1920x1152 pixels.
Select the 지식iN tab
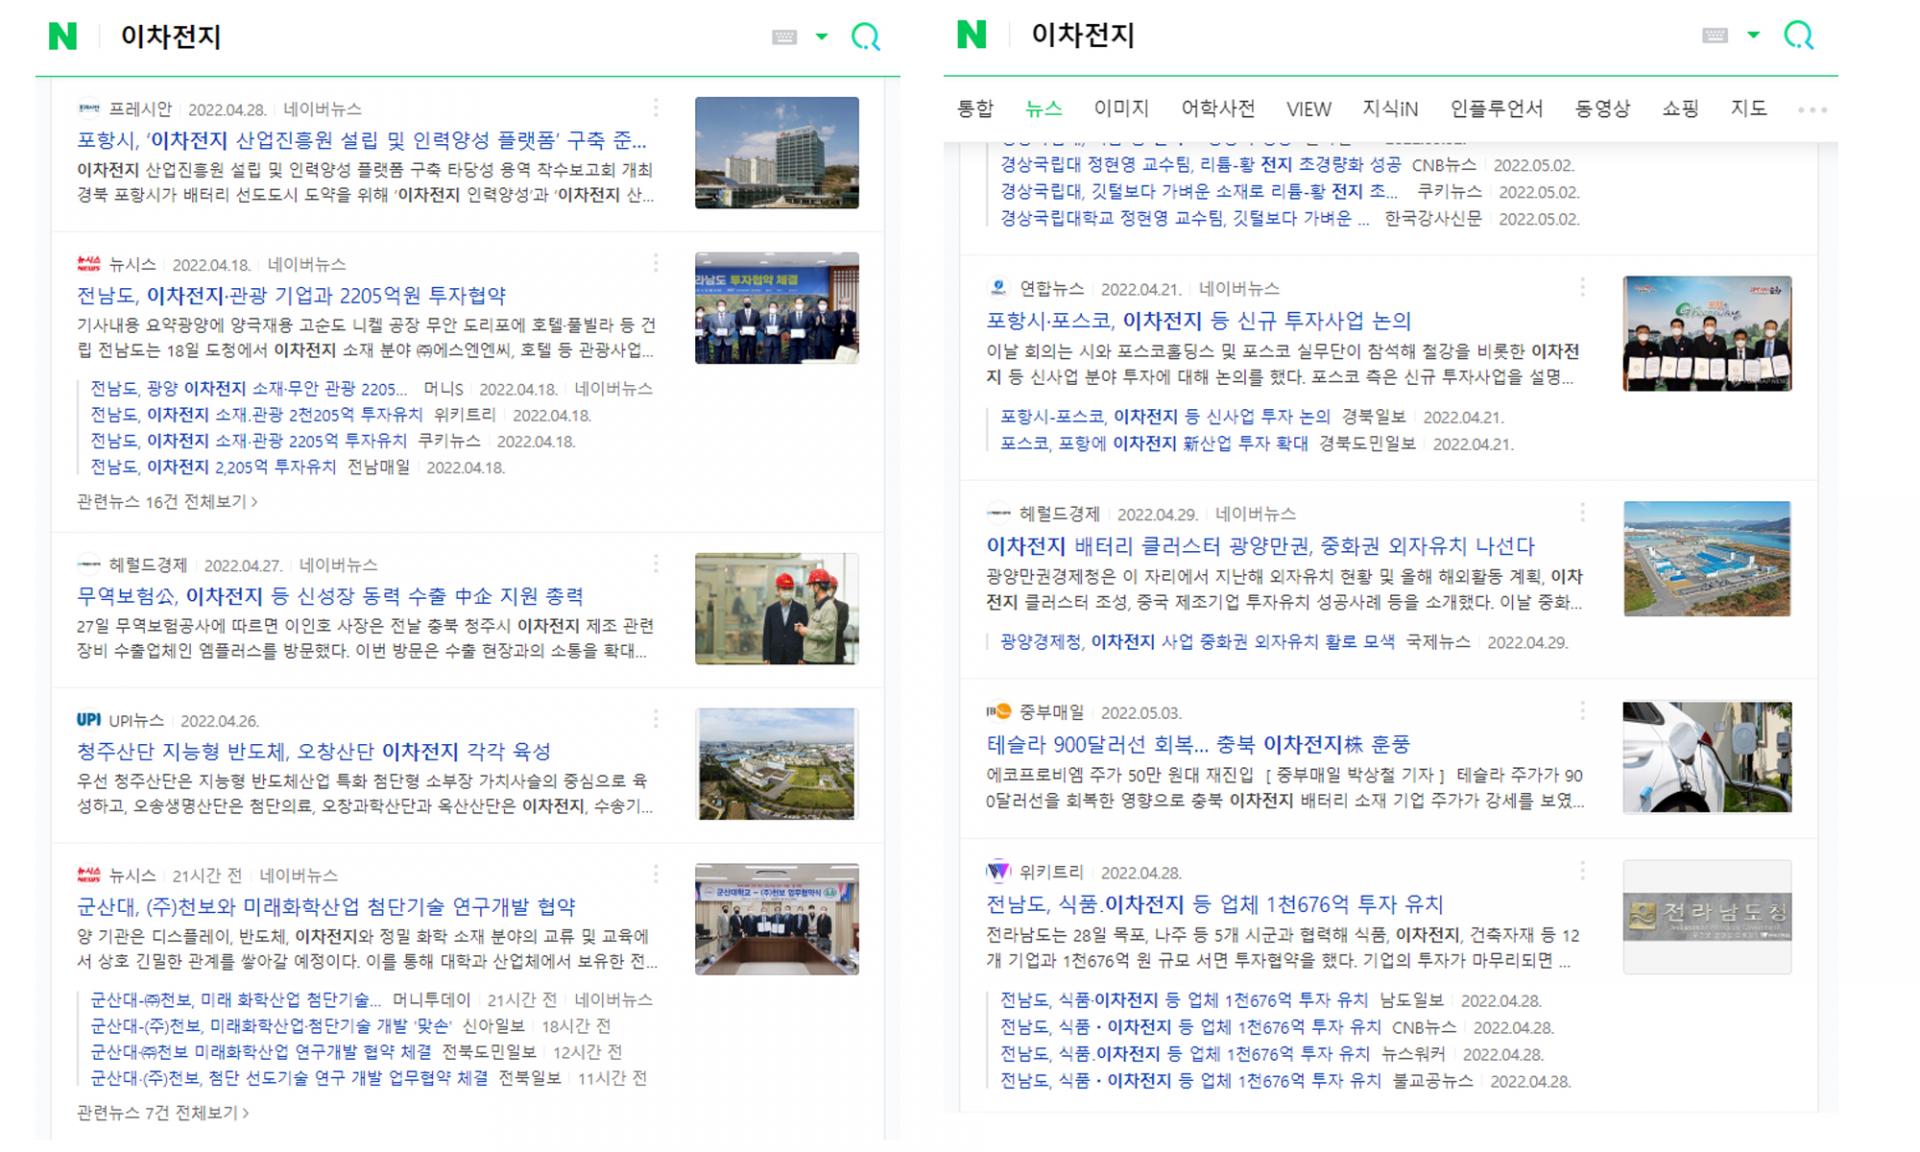click(1392, 108)
